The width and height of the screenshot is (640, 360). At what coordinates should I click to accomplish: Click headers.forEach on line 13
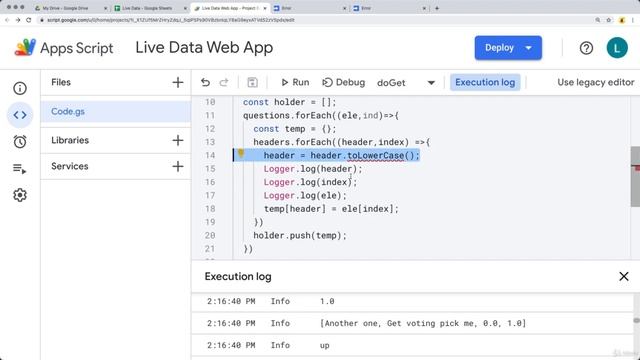pos(342,142)
